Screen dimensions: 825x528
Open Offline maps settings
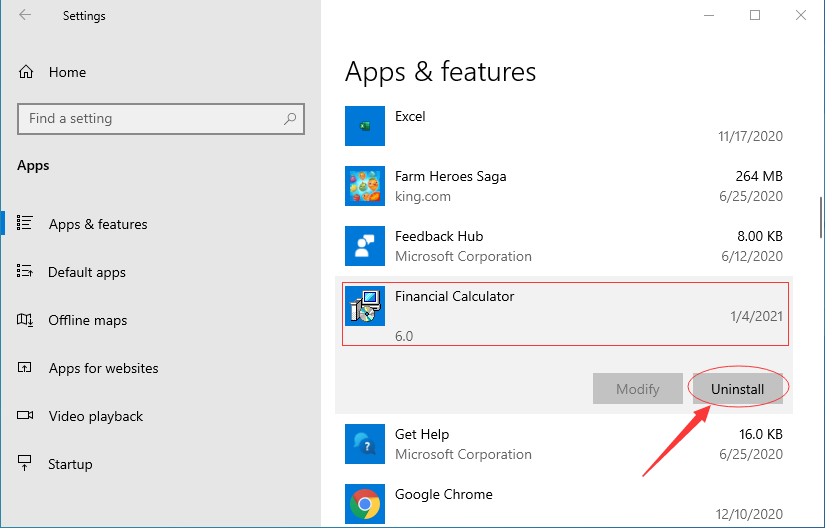click(87, 320)
